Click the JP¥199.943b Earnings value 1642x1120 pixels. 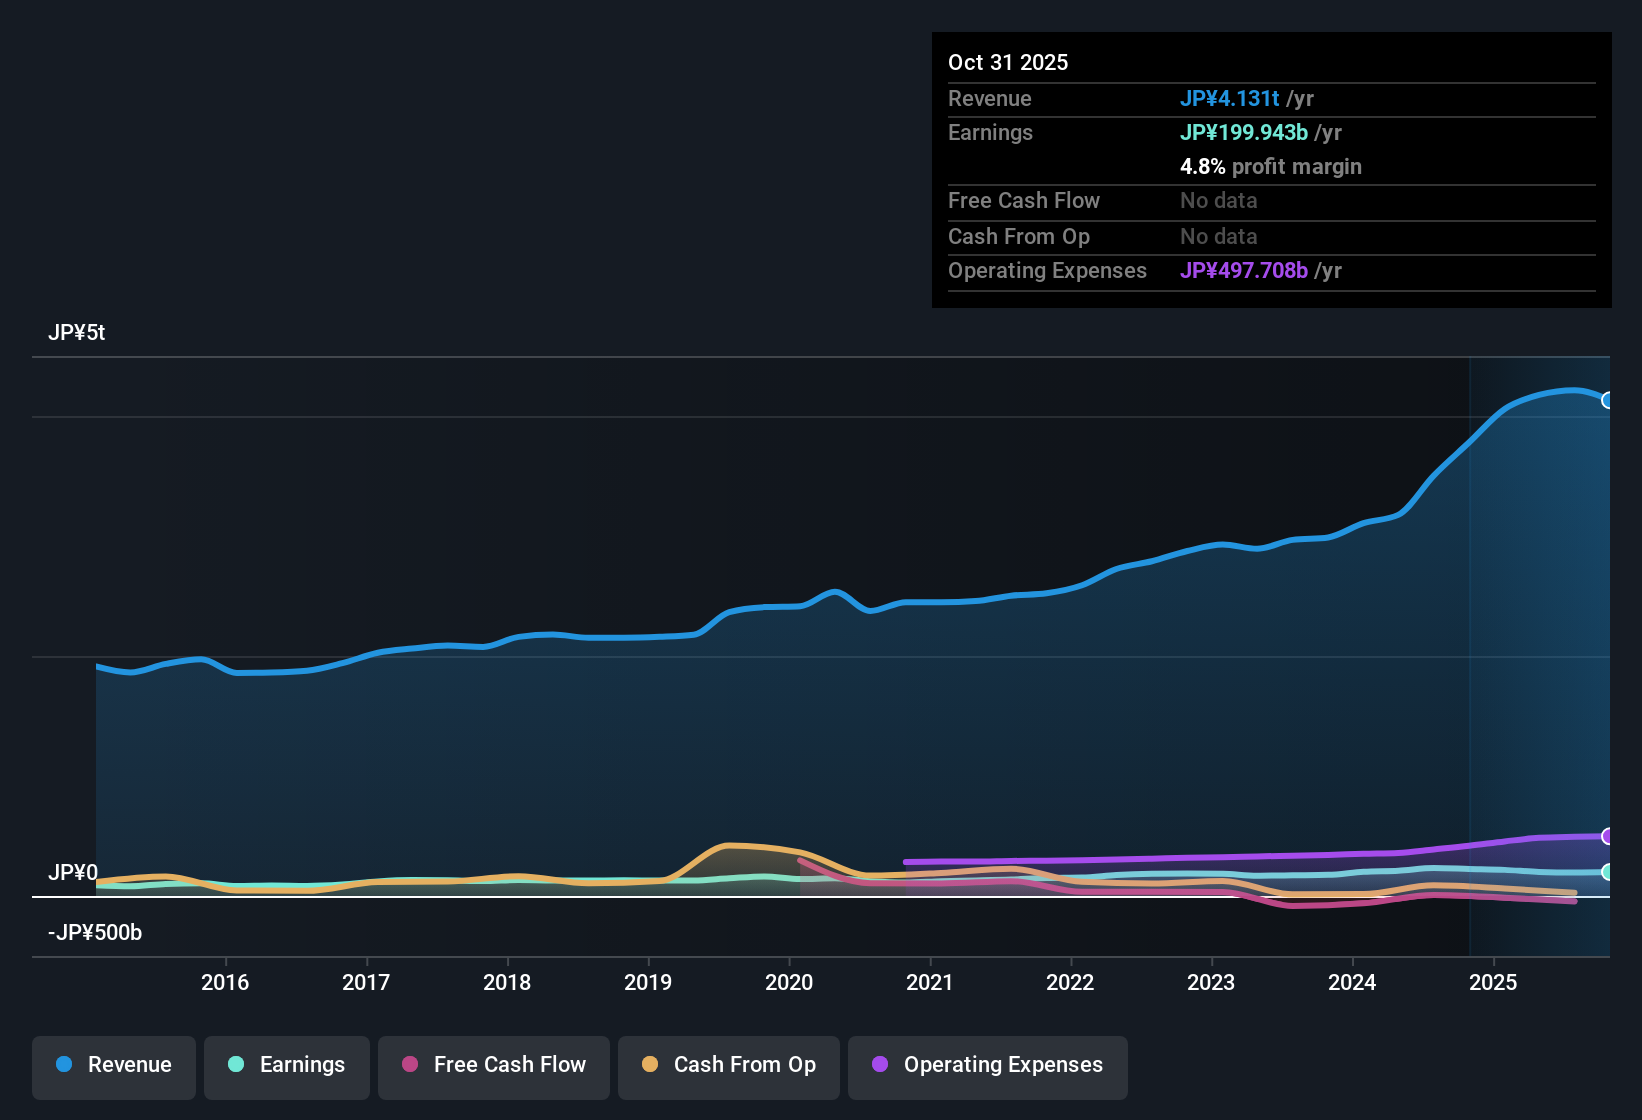(x=1243, y=132)
